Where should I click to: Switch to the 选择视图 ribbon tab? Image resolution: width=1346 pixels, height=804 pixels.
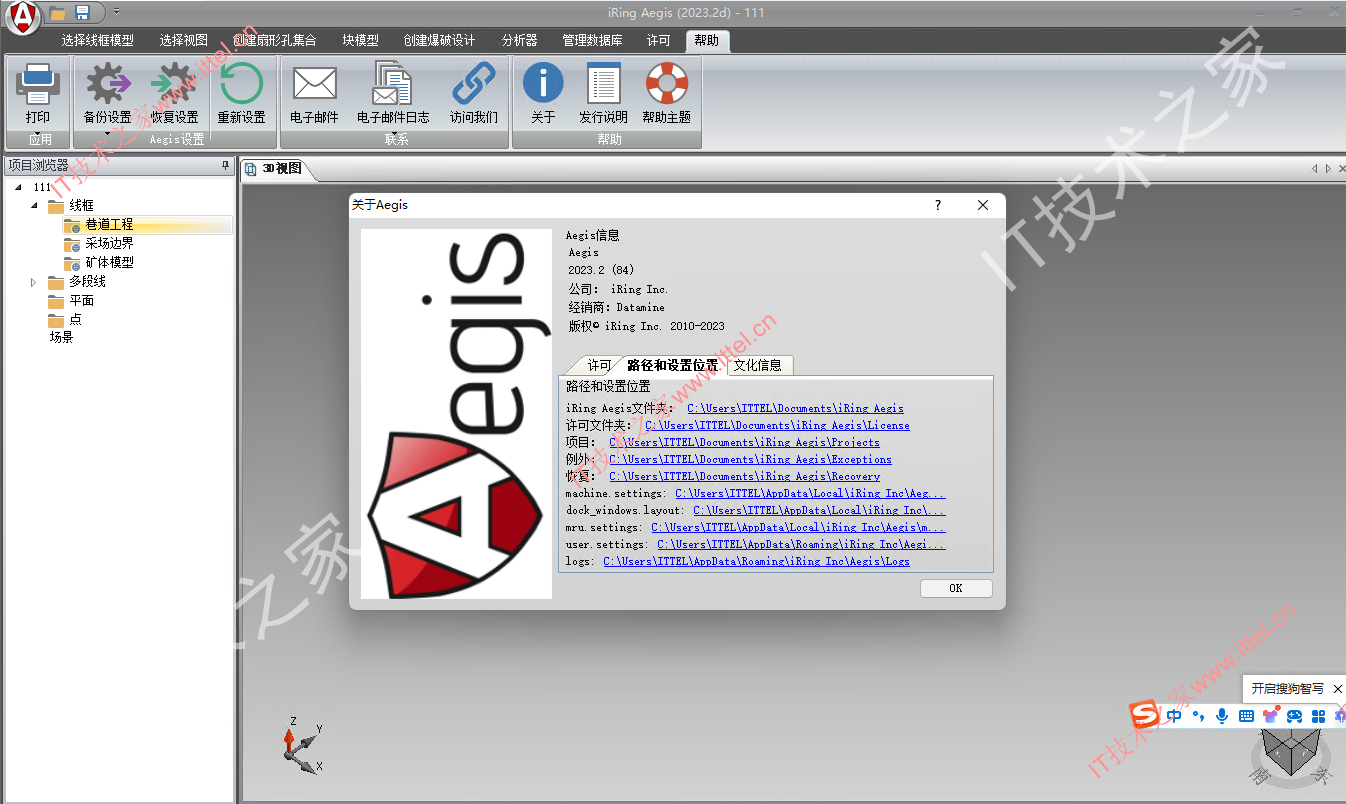184,41
